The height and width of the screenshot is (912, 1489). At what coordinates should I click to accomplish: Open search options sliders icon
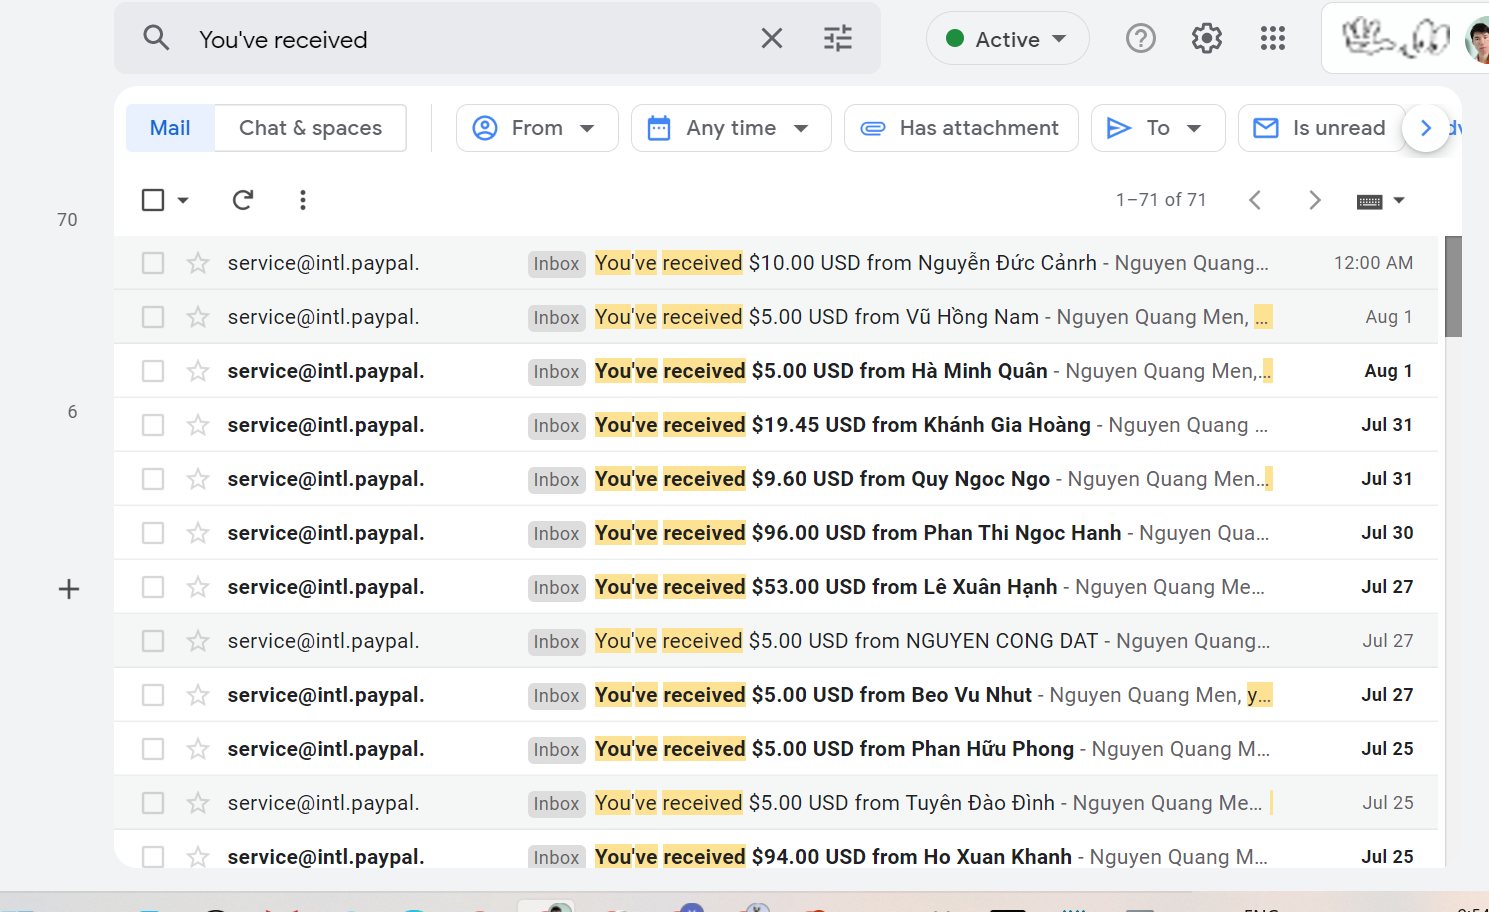pyautogui.click(x=838, y=38)
